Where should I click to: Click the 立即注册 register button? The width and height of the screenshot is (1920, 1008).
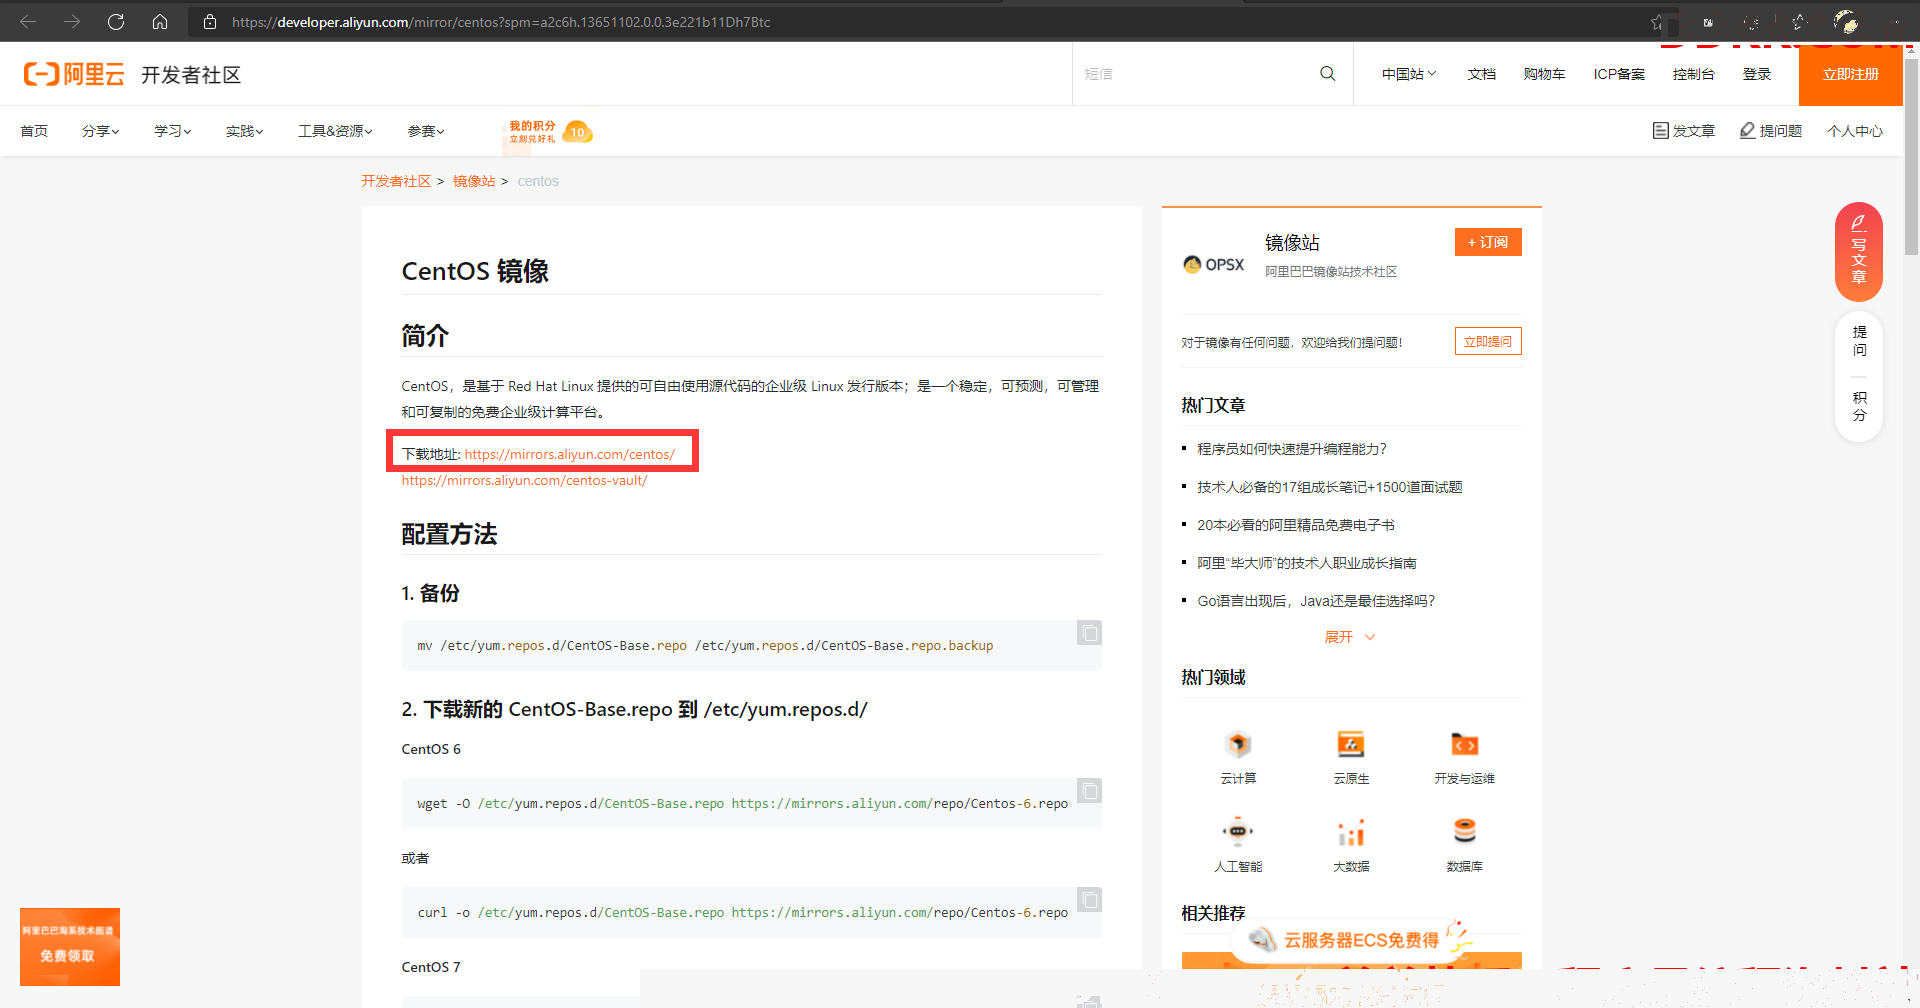tap(1850, 74)
